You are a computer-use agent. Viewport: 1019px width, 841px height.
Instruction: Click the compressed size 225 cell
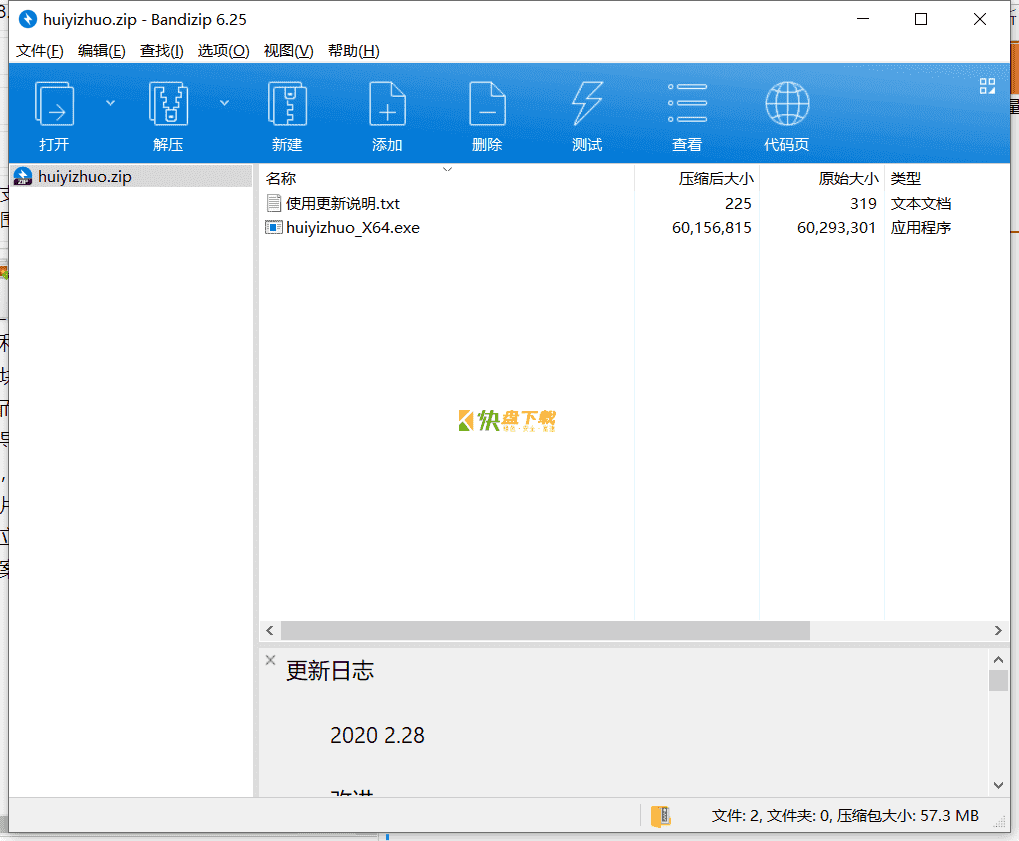tap(738, 203)
